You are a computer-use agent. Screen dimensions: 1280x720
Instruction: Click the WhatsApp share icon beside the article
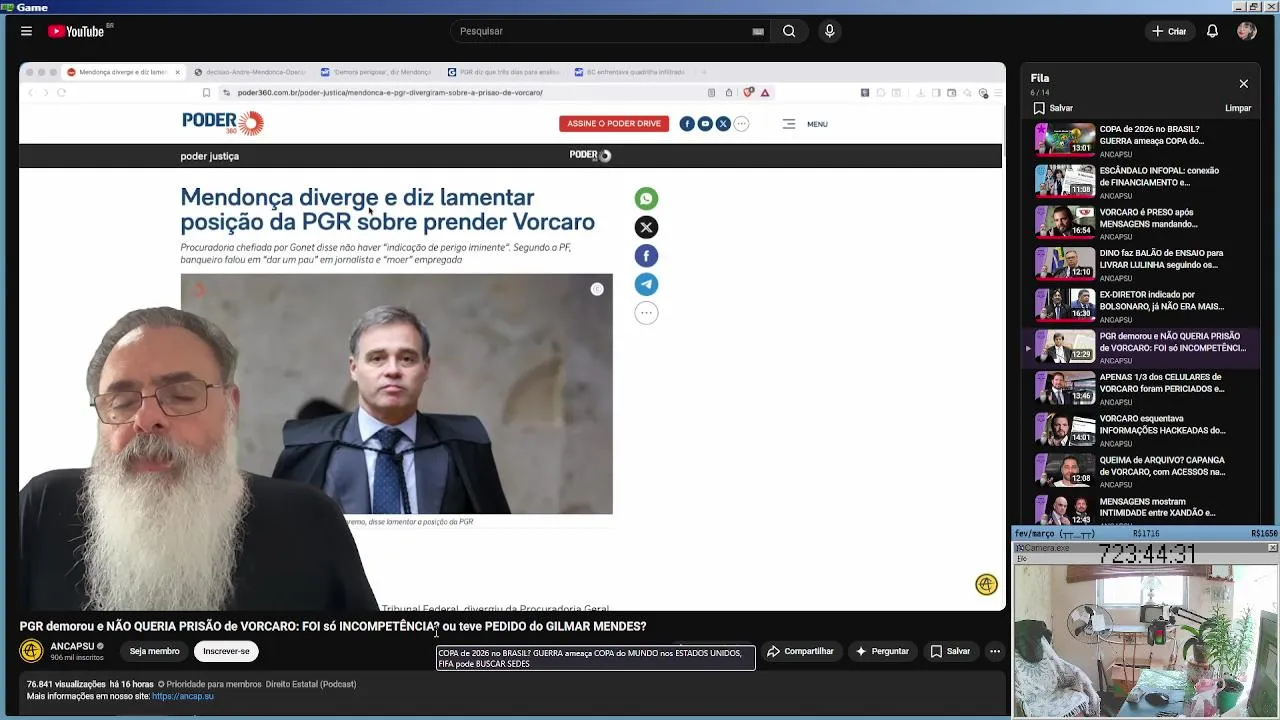[646, 199]
